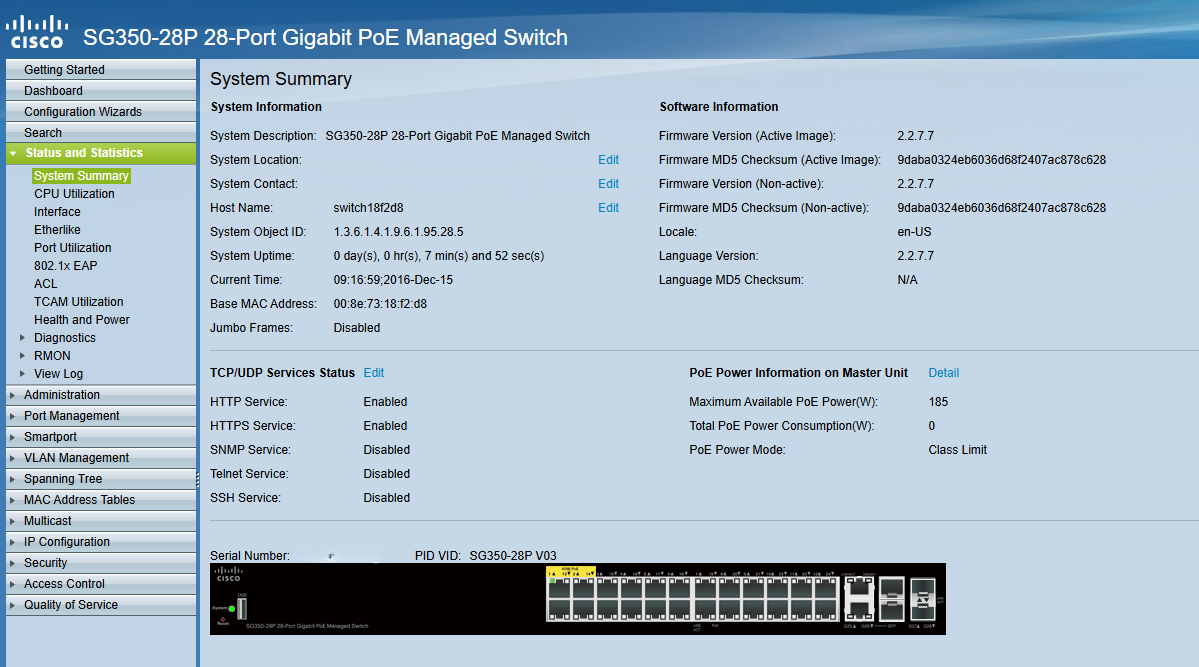Choose port 6 on the switch graphic
This screenshot has height=667, width=1199.
[679, 588]
